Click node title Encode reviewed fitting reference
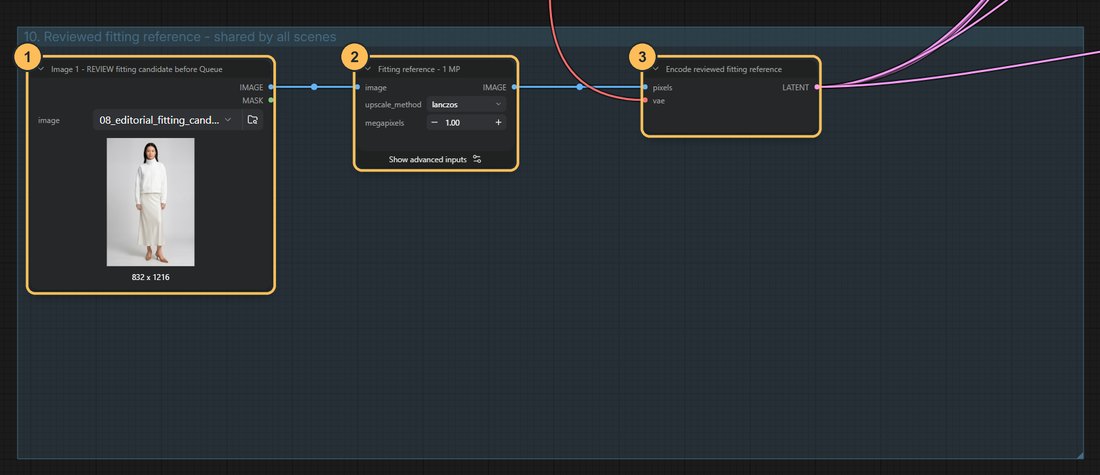This screenshot has height=475, width=1100. tap(723, 69)
